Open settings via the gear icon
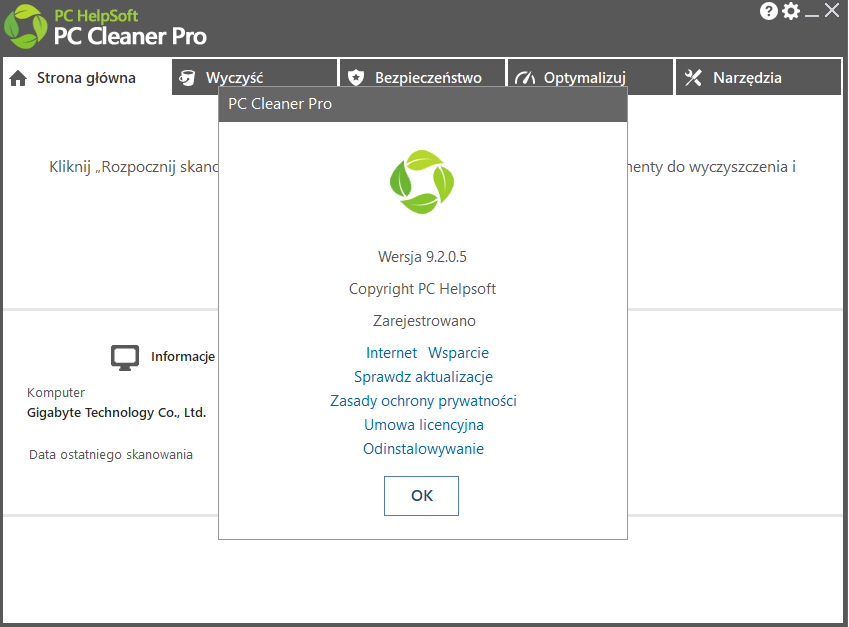Image resolution: width=849 pixels, height=627 pixels. click(791, 11)
